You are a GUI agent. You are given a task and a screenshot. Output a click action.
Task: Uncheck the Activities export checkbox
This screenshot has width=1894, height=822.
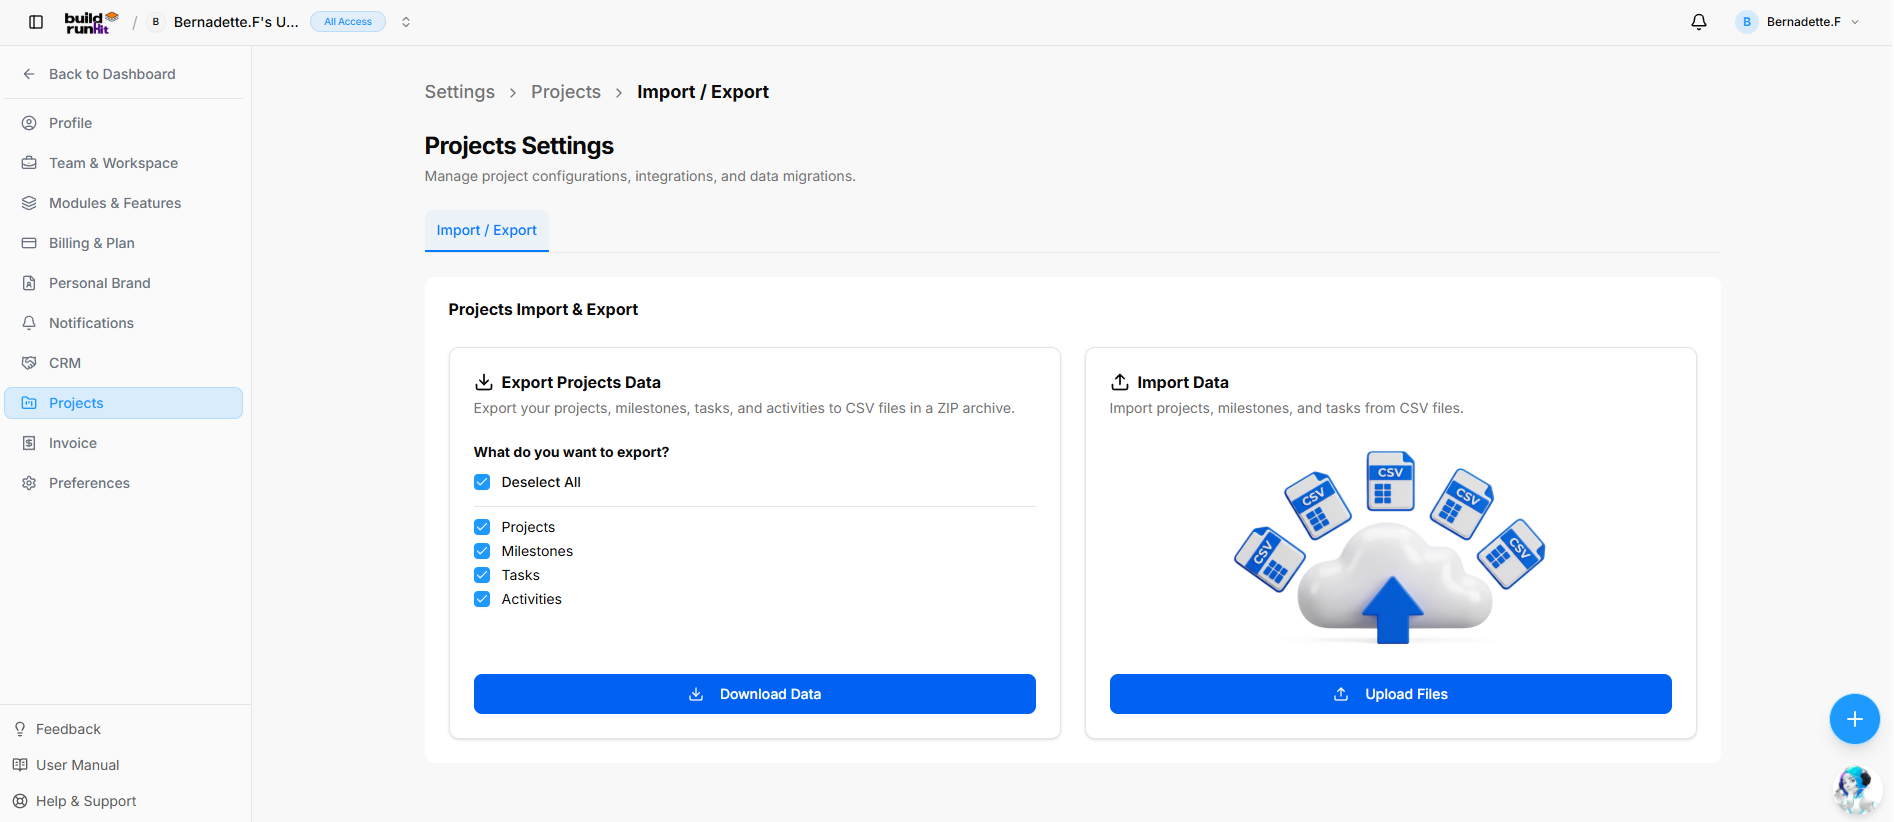pyautogui.click(x=482, y=599)
